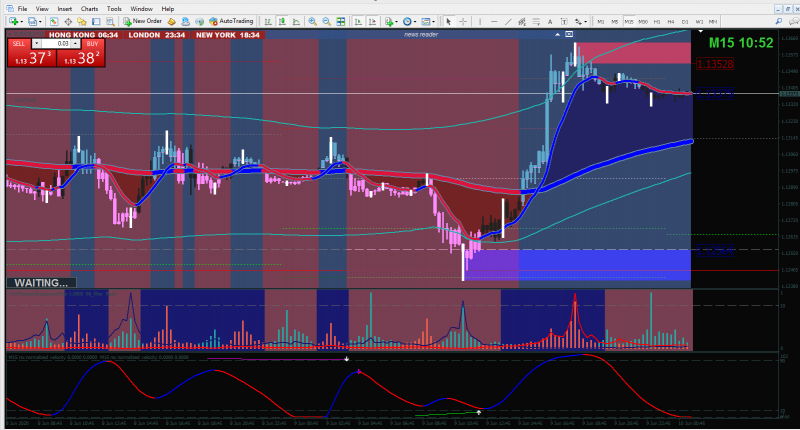Select the horizontal line drawing tool

click(x=494, y=21)
